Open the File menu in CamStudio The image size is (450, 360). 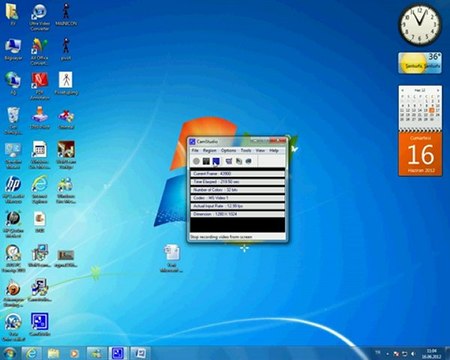195,151
